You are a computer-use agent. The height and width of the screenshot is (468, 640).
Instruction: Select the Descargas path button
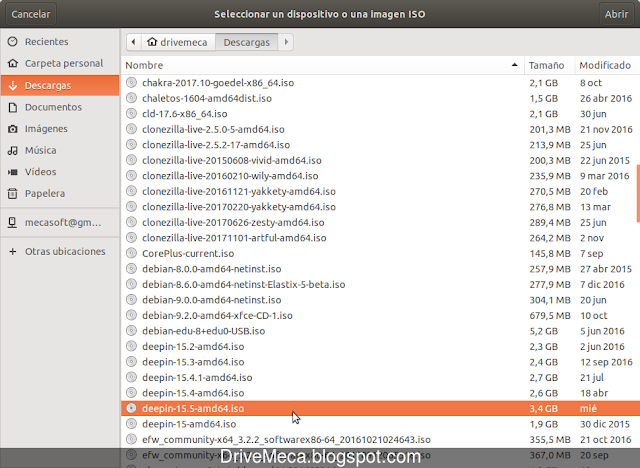[247, 42]
